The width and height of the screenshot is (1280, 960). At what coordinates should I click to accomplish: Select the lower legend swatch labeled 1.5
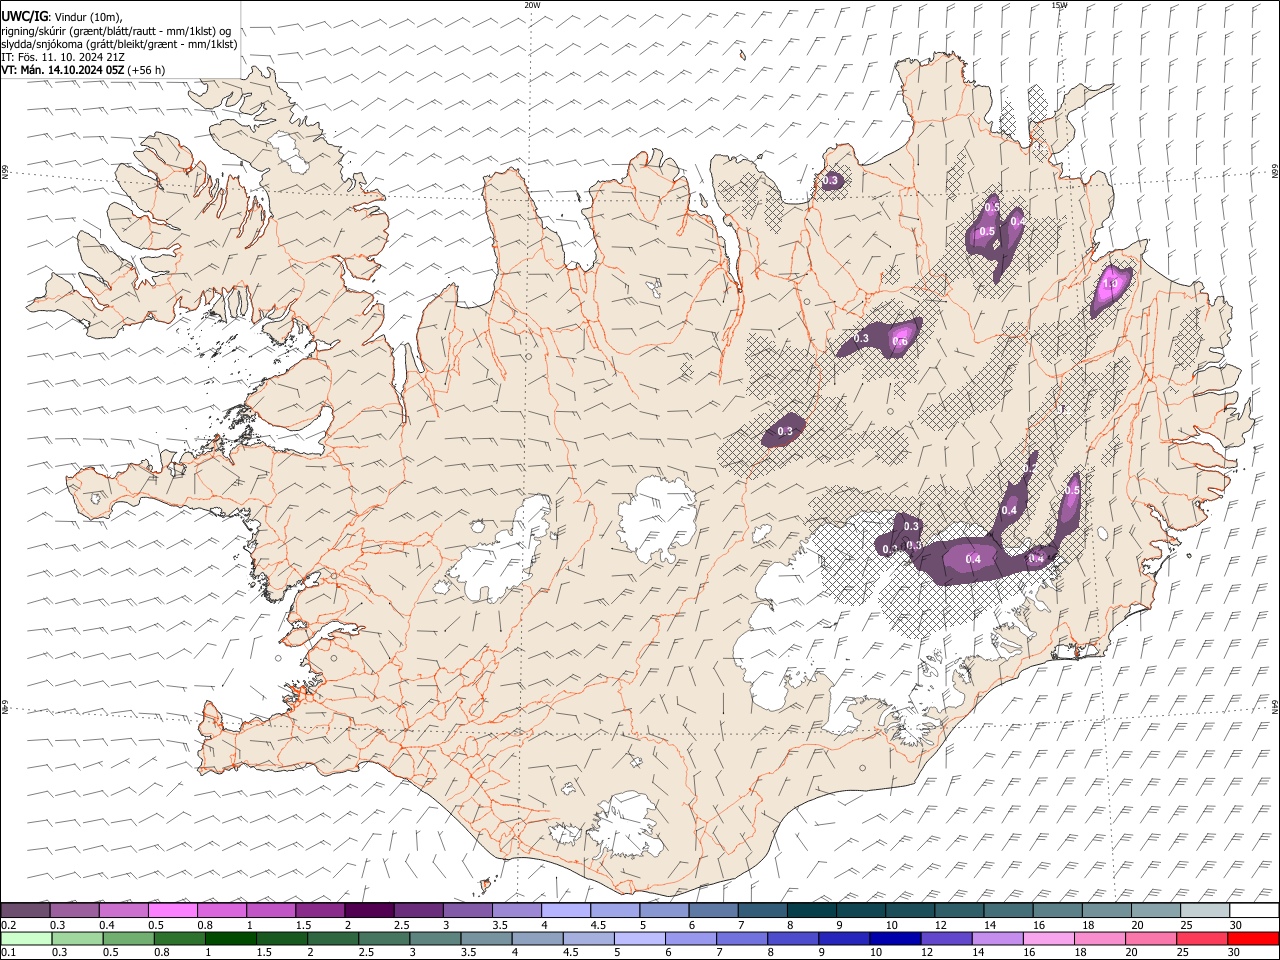(281, 938)
